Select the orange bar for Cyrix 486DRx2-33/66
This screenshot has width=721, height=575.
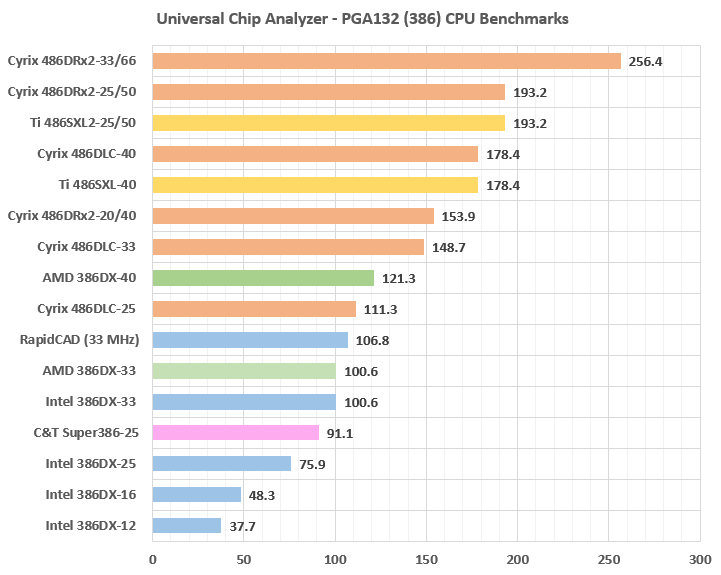[x=387, y=61]
